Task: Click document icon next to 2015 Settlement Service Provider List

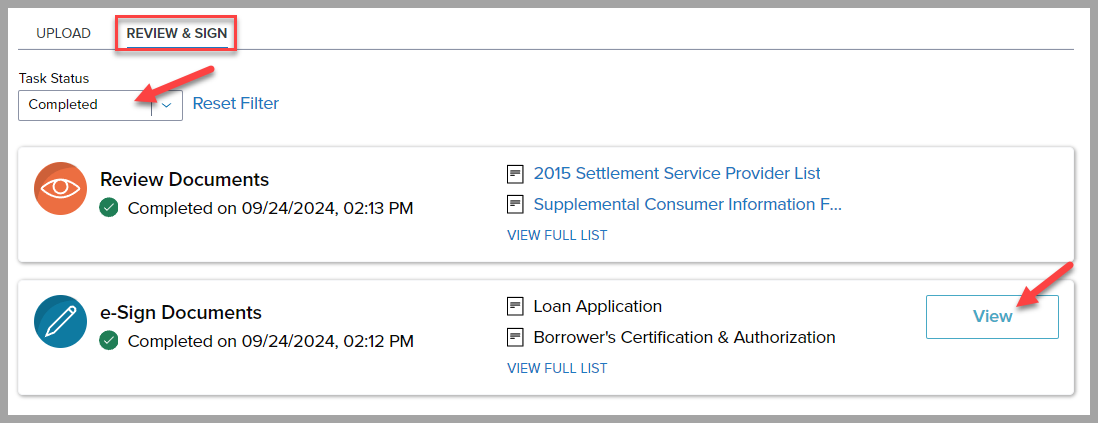Action: tap(516, 174)
